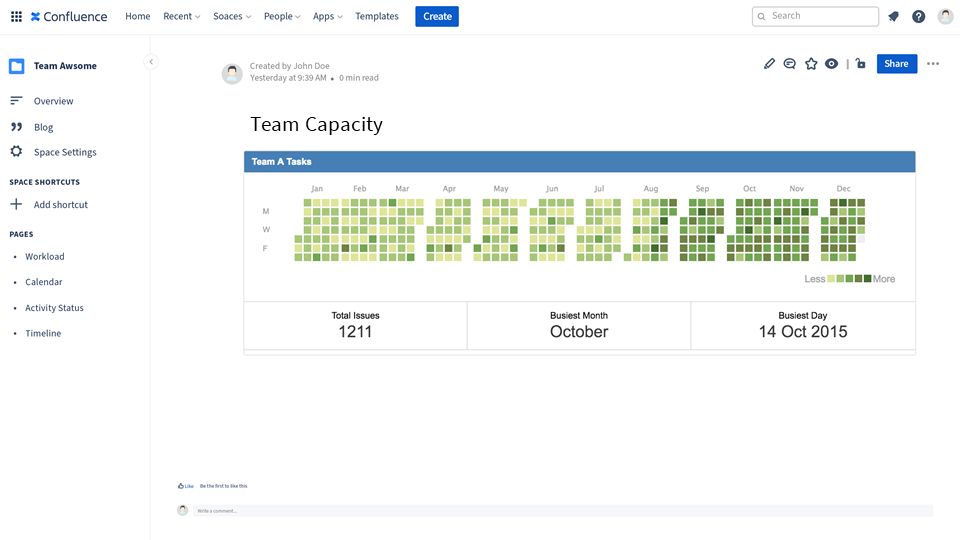Open the Blog sidebar link
This screenshot has width=960, height=540.
pyautogui.click(x=43, y=127)
